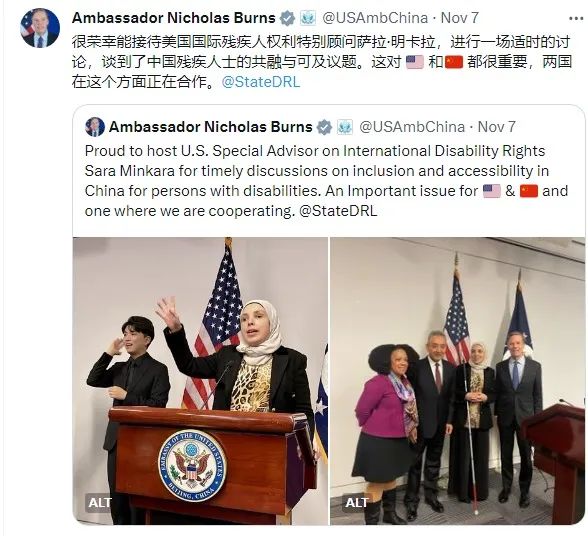The width and height of the screenshot is (588, 536).
Task: Open the main tweet author's profile avatar
Action: (x=40, y=28)
